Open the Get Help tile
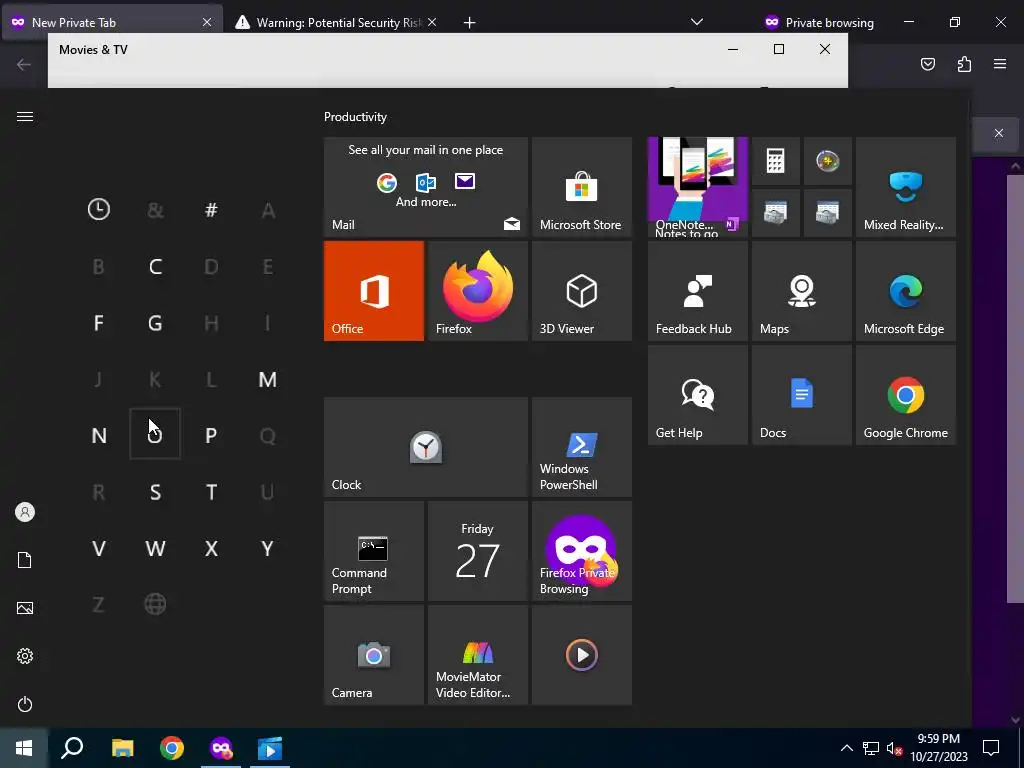The width and height of the screenshot is (1024, 768). click(697, 395)
